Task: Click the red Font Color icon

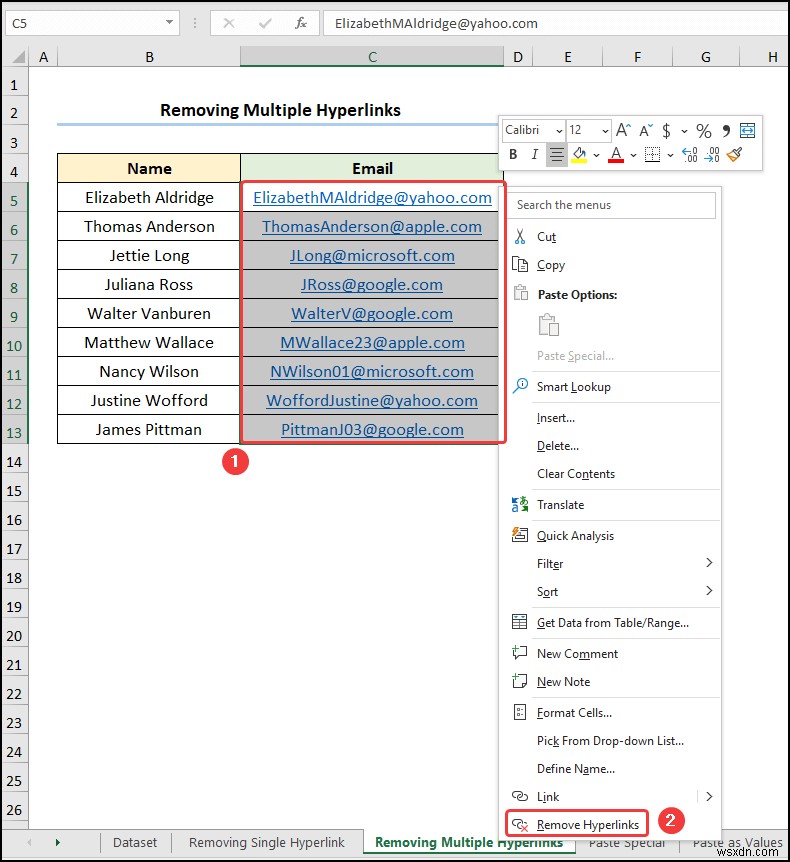Action: [x=616, y=154]
